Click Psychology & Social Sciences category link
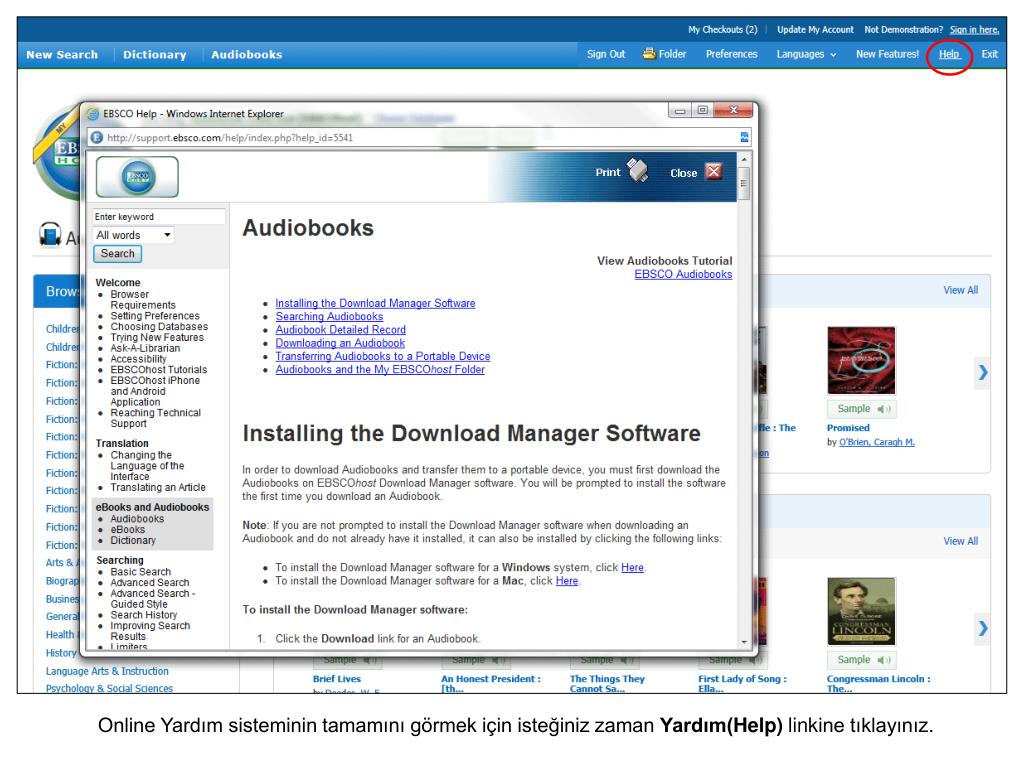Screen dimensions: 1024x768 coord(109,688)
